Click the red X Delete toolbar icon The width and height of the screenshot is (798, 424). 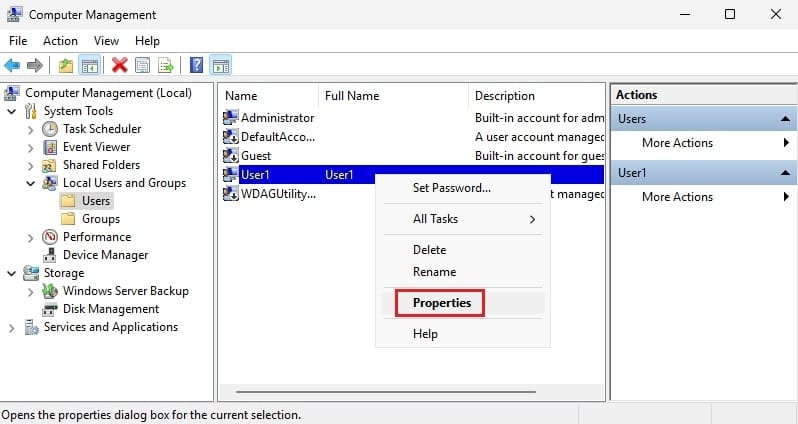120,65
